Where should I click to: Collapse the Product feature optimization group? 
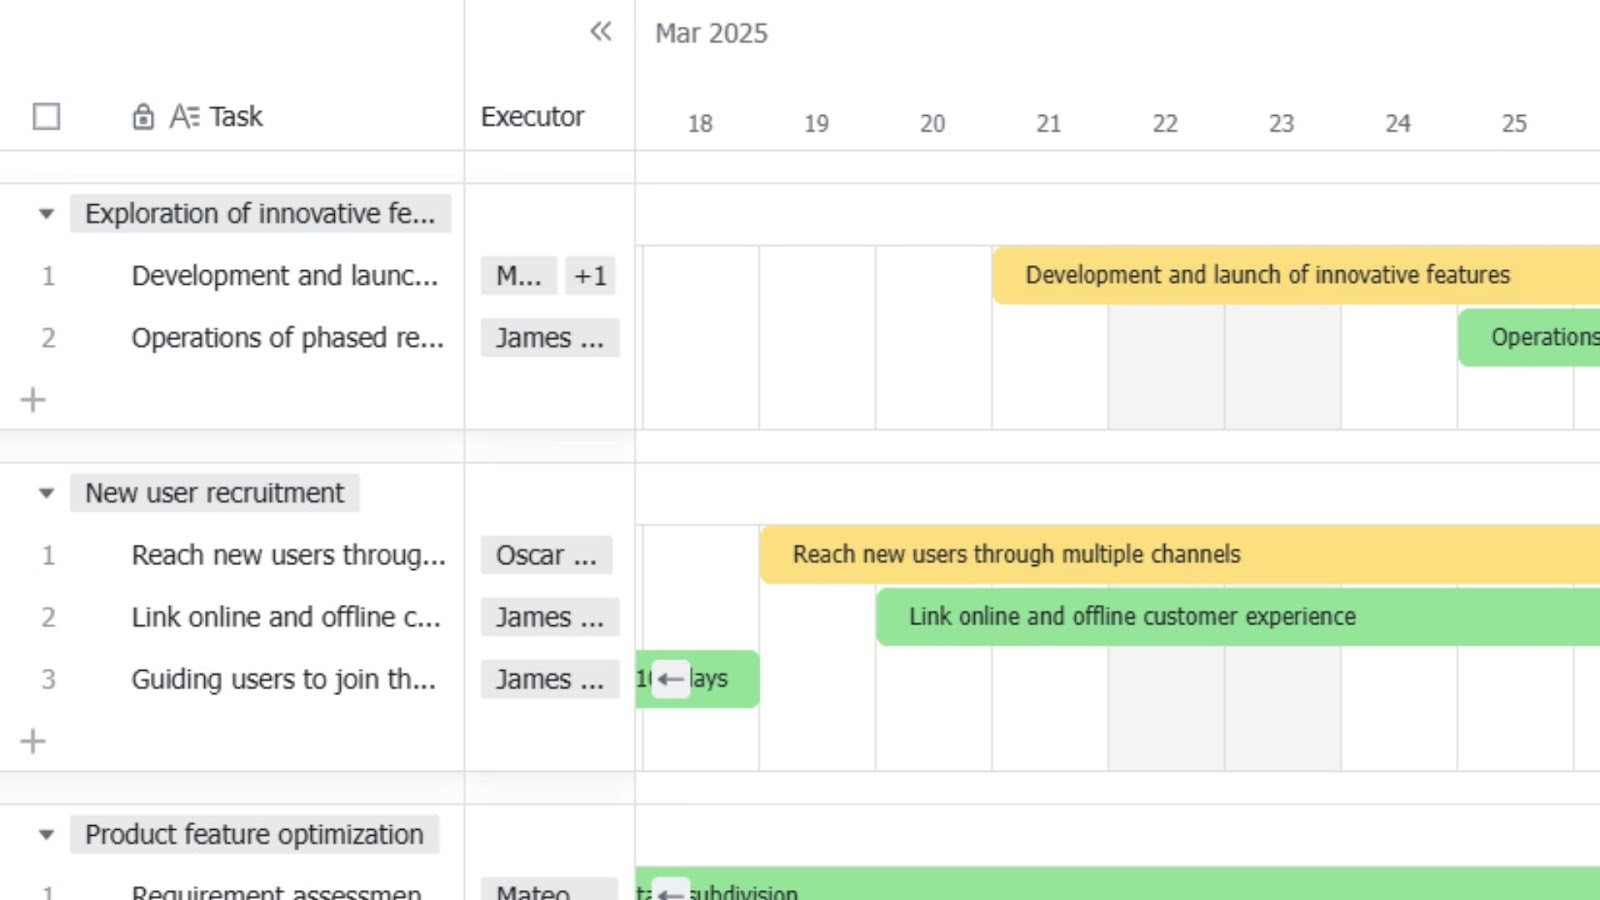(x=45, y=834)
